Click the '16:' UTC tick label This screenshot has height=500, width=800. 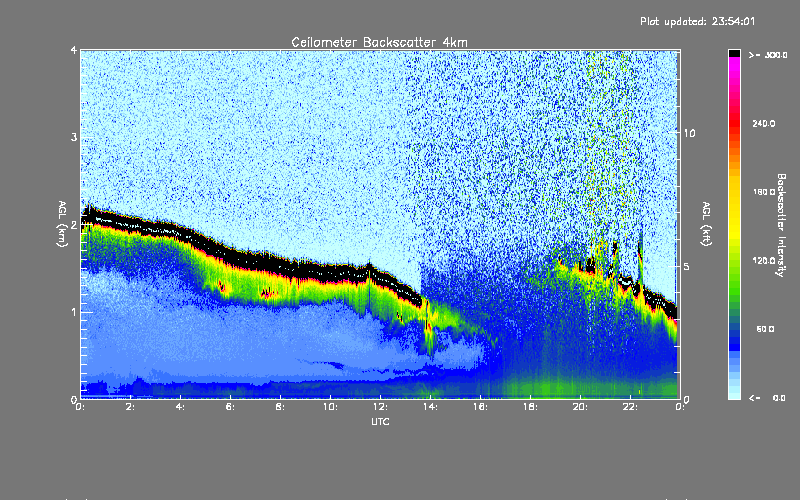click(x=480, y=407)
